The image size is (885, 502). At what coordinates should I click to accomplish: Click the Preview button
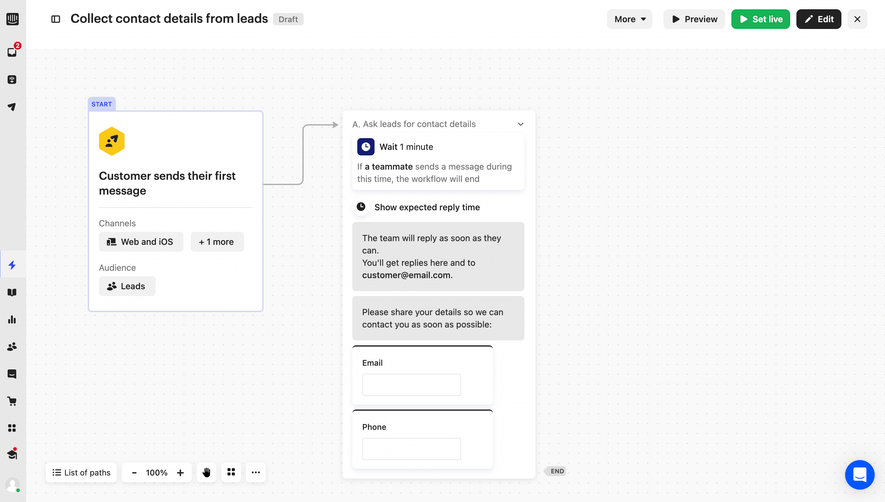point(694,19)
